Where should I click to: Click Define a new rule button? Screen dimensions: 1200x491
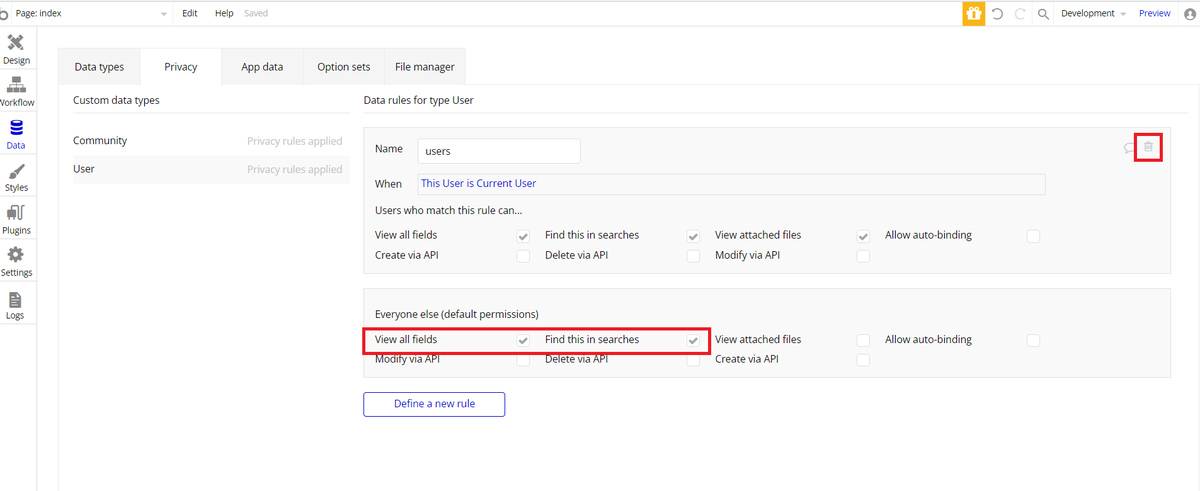pos(434,404)
